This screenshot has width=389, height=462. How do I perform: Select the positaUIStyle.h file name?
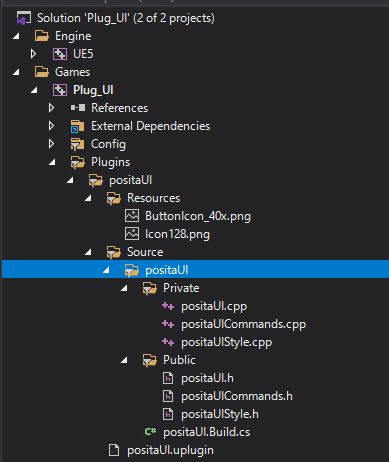point(220,414)
